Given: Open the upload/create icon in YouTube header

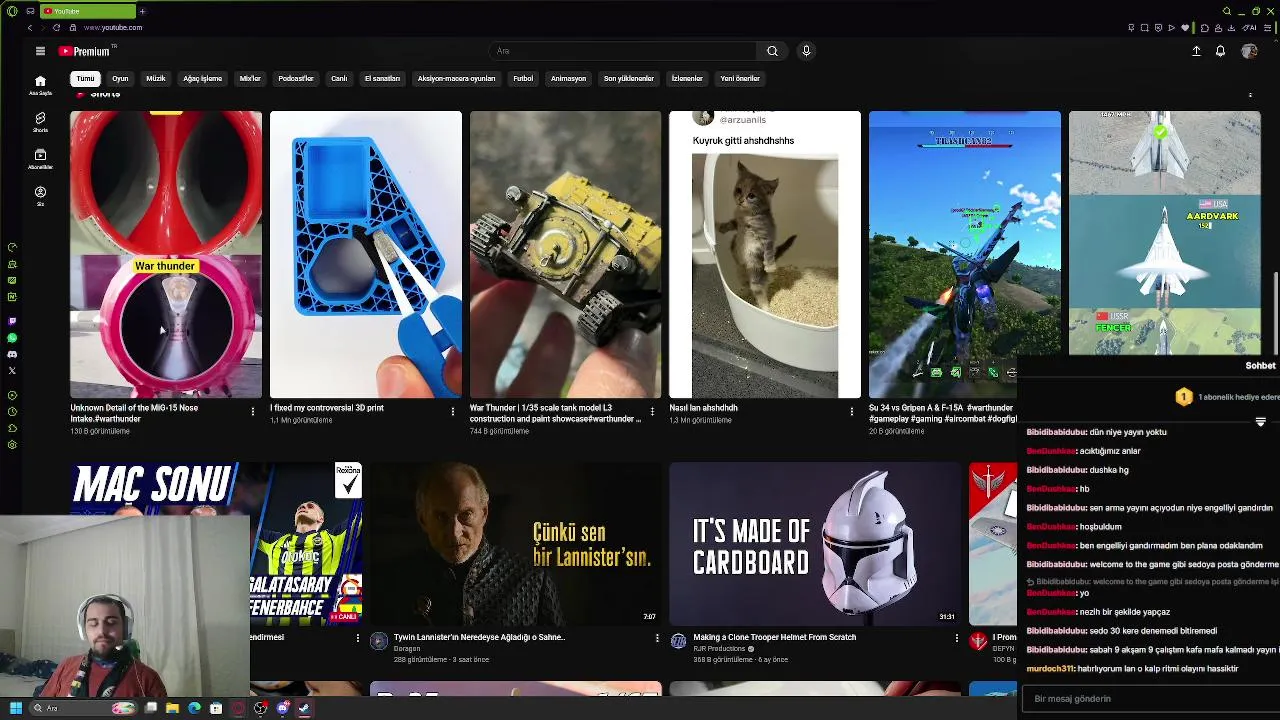Looking at the screenshot, I should [1196, 51].
